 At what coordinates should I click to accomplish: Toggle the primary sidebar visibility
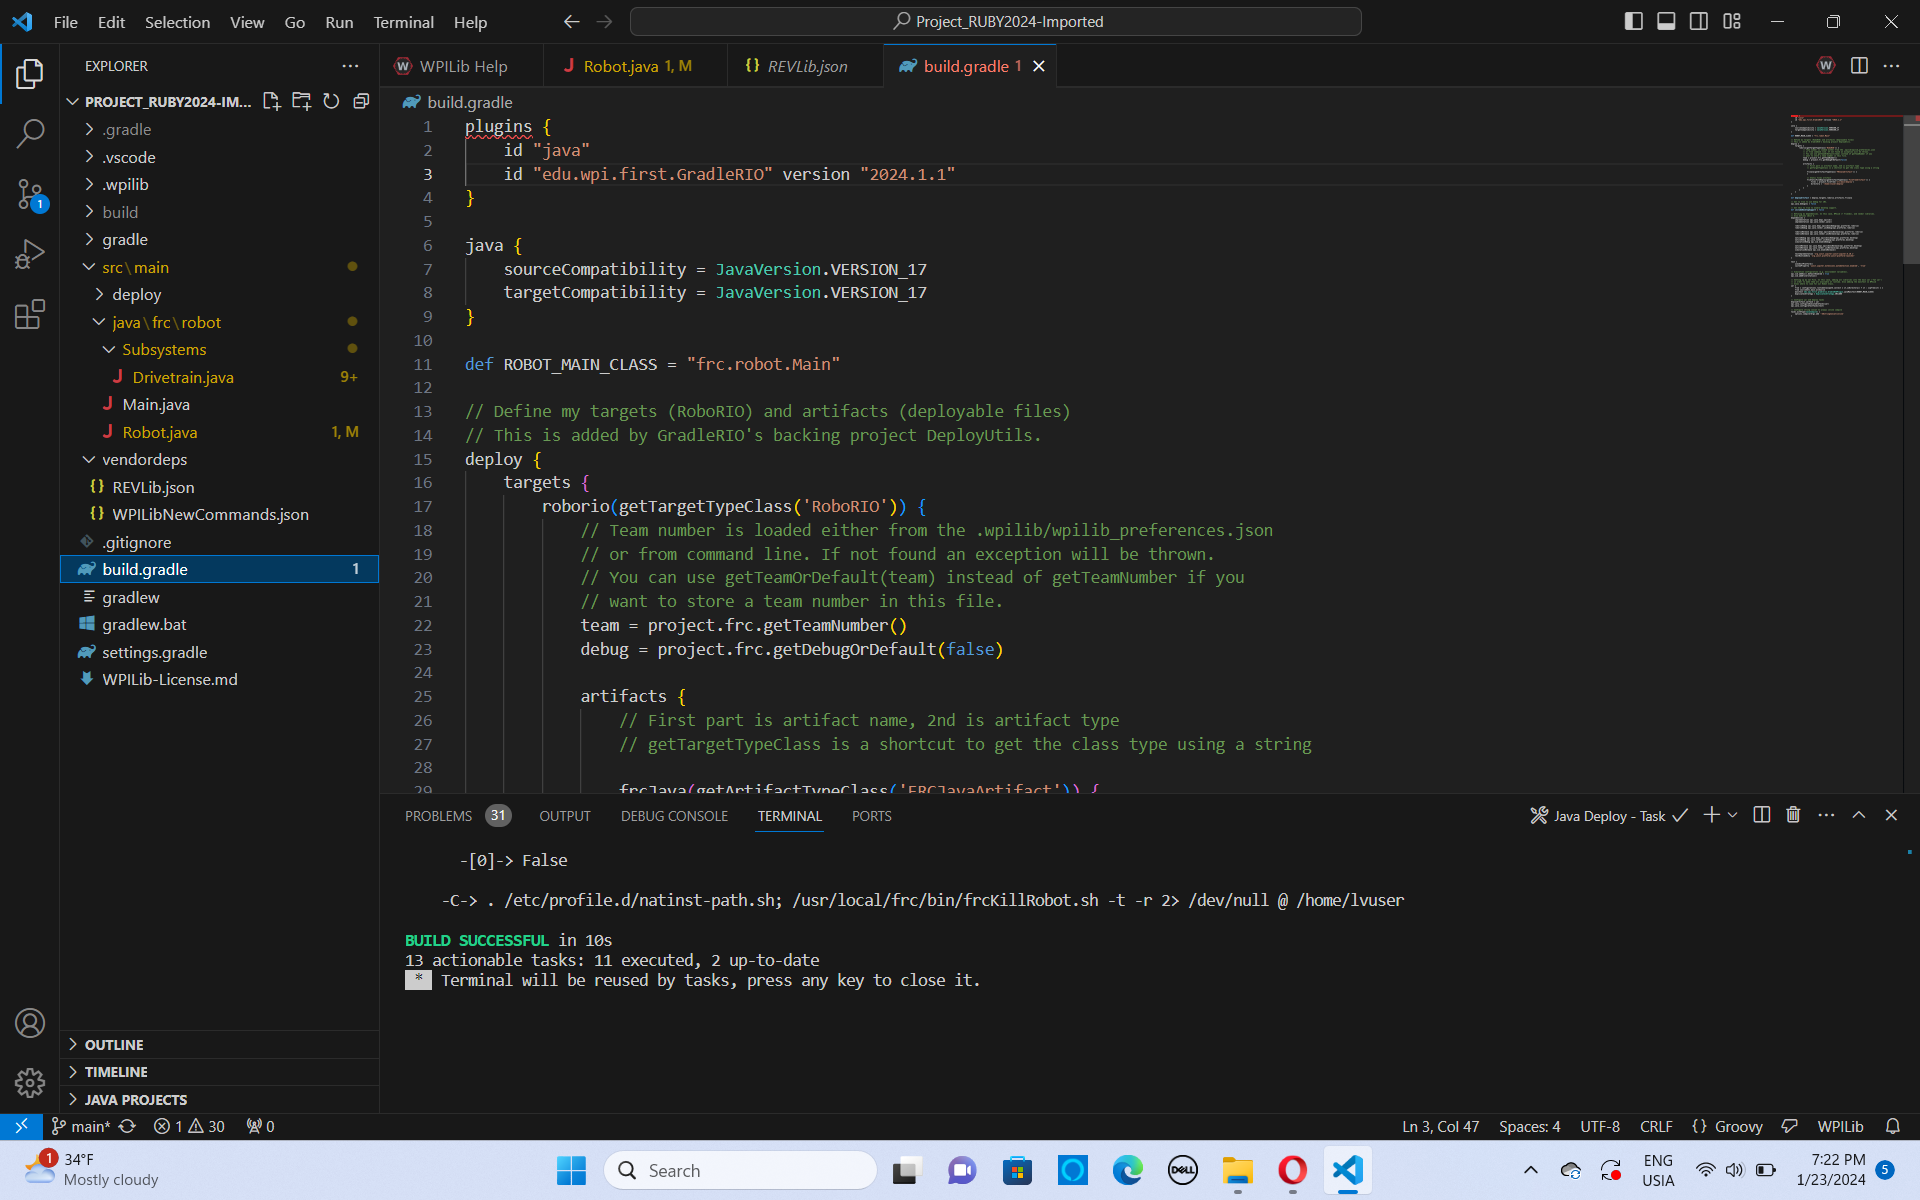(1633, 20)
